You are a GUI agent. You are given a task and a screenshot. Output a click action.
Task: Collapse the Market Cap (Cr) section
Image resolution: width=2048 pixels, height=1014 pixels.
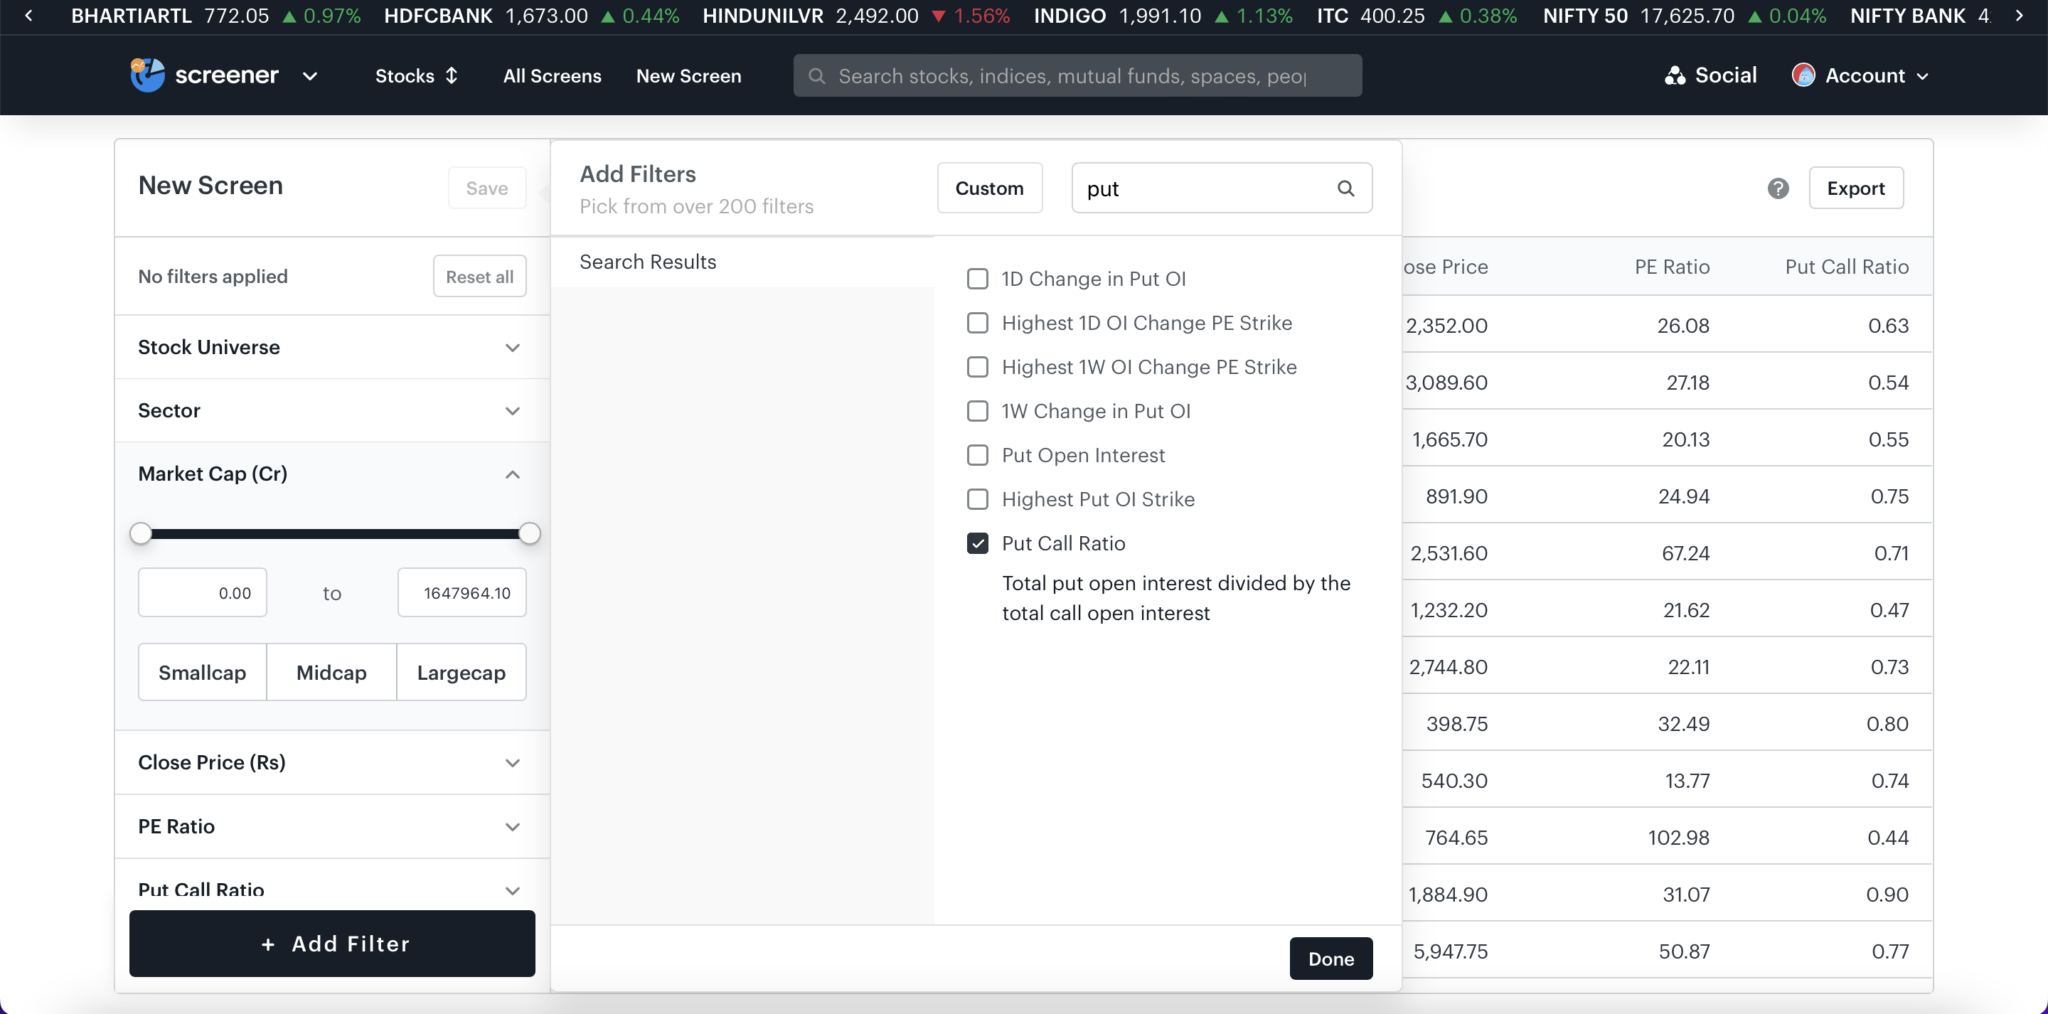[x=512, y=475]
